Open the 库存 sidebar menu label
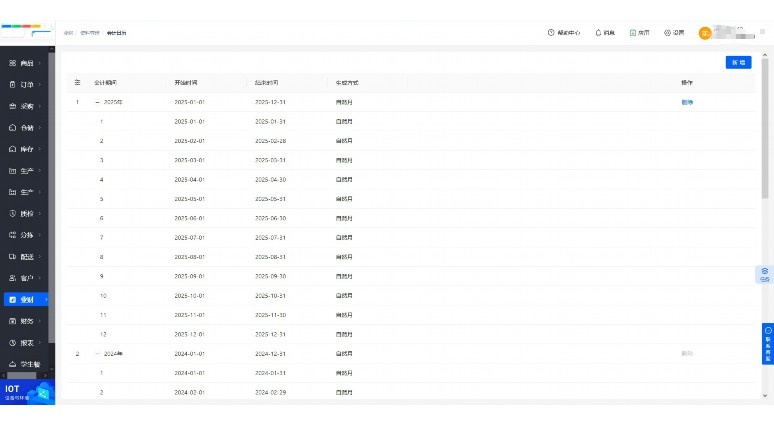This screenshot has width=774, height=425. (x=27, y=149)
